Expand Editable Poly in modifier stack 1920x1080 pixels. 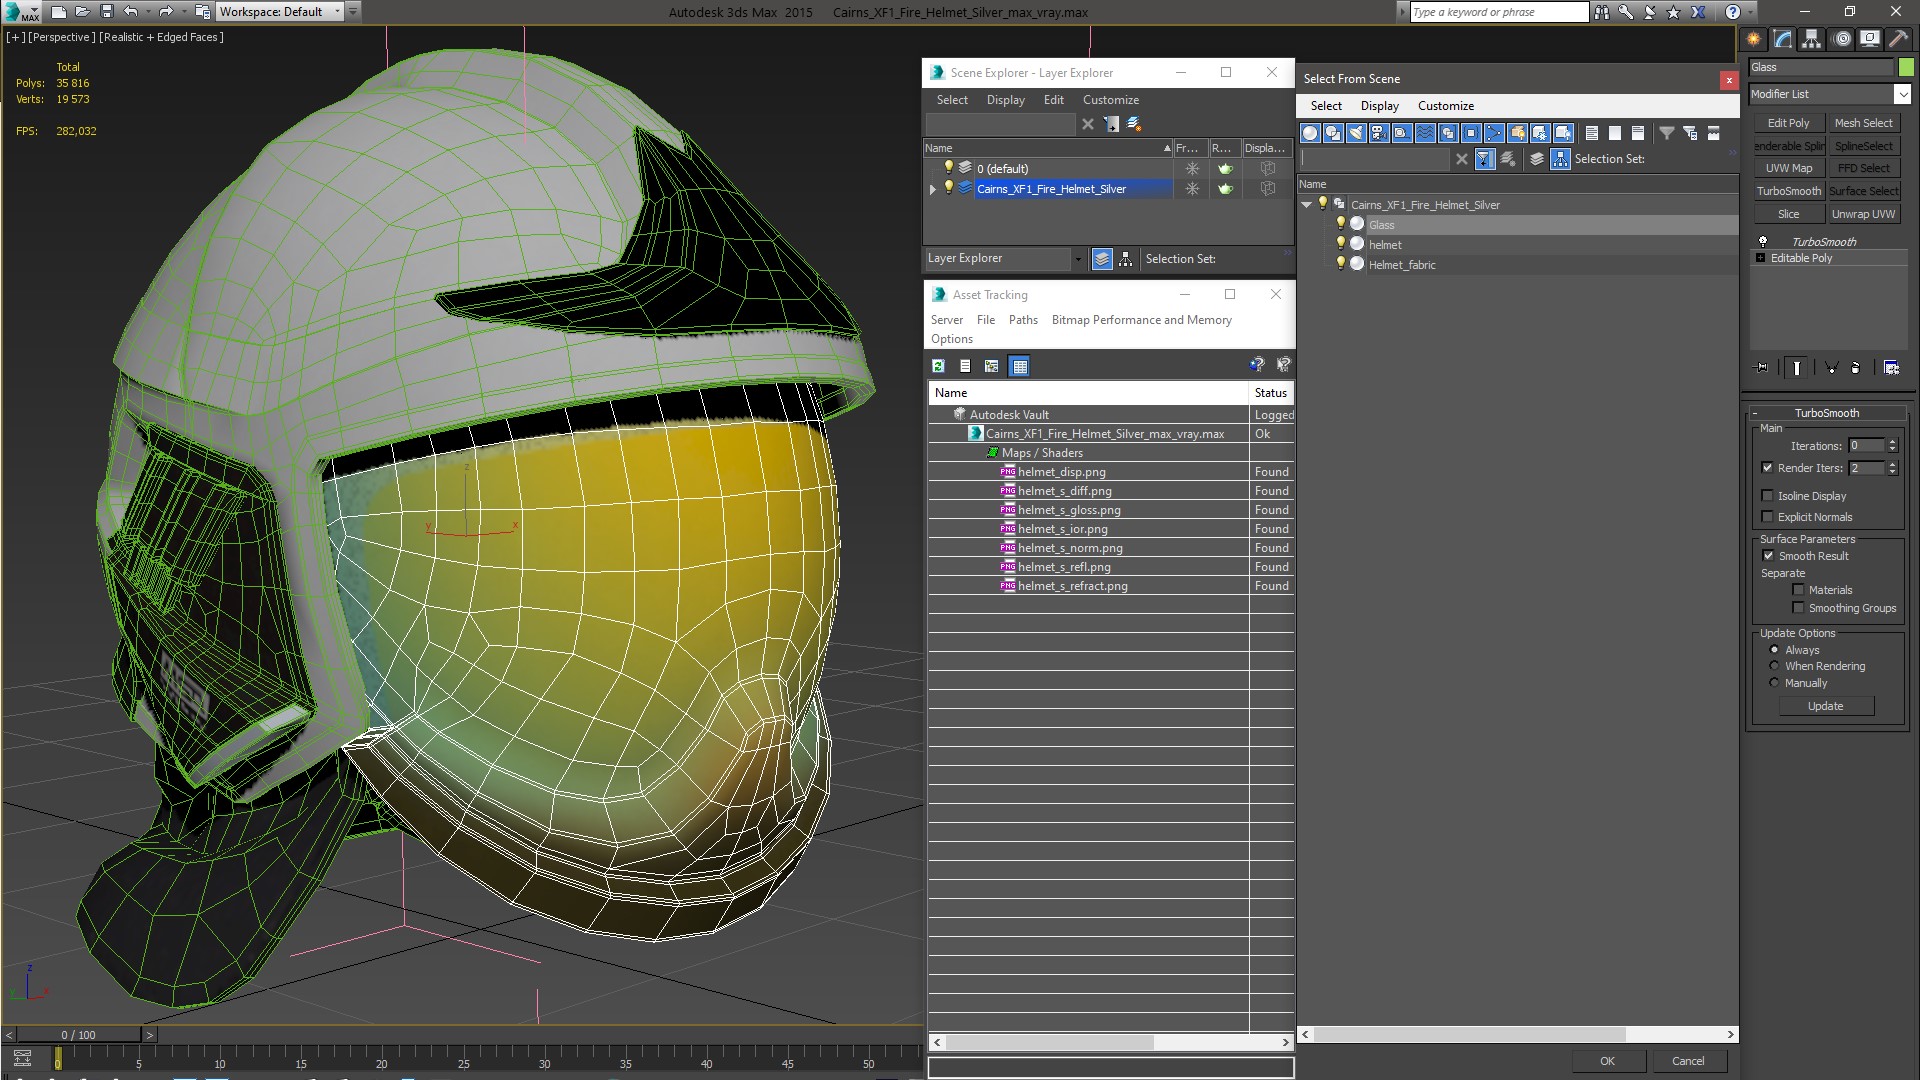[x=1760, y=258]
